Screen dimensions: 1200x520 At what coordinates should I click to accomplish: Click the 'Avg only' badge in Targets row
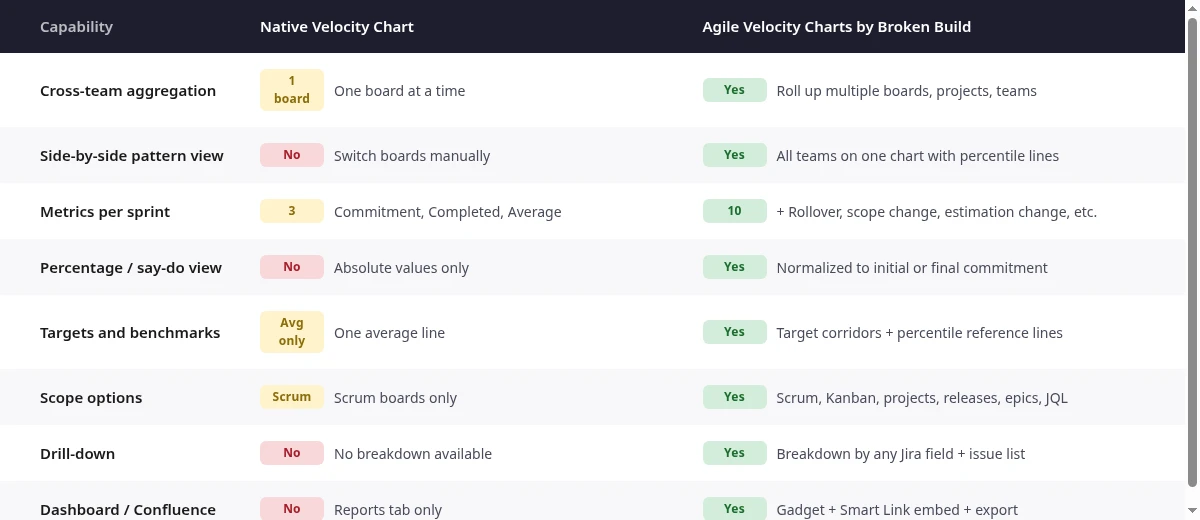(292, 332)
